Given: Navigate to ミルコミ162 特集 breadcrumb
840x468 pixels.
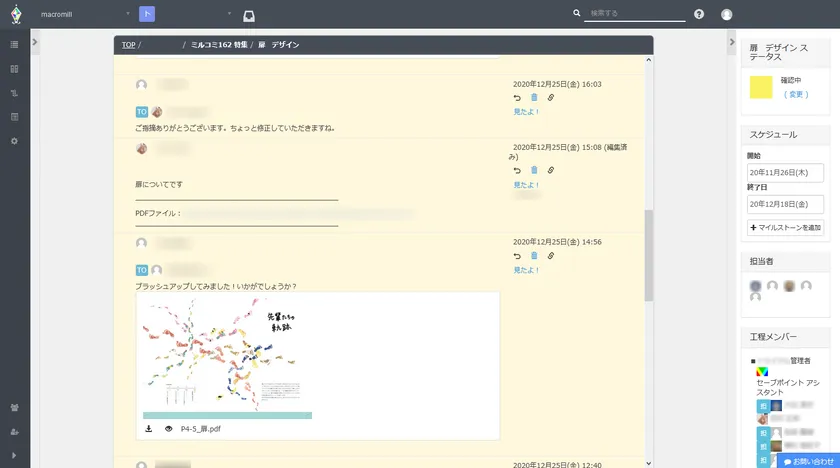Looking at the screenshot, I should (218, 45).
